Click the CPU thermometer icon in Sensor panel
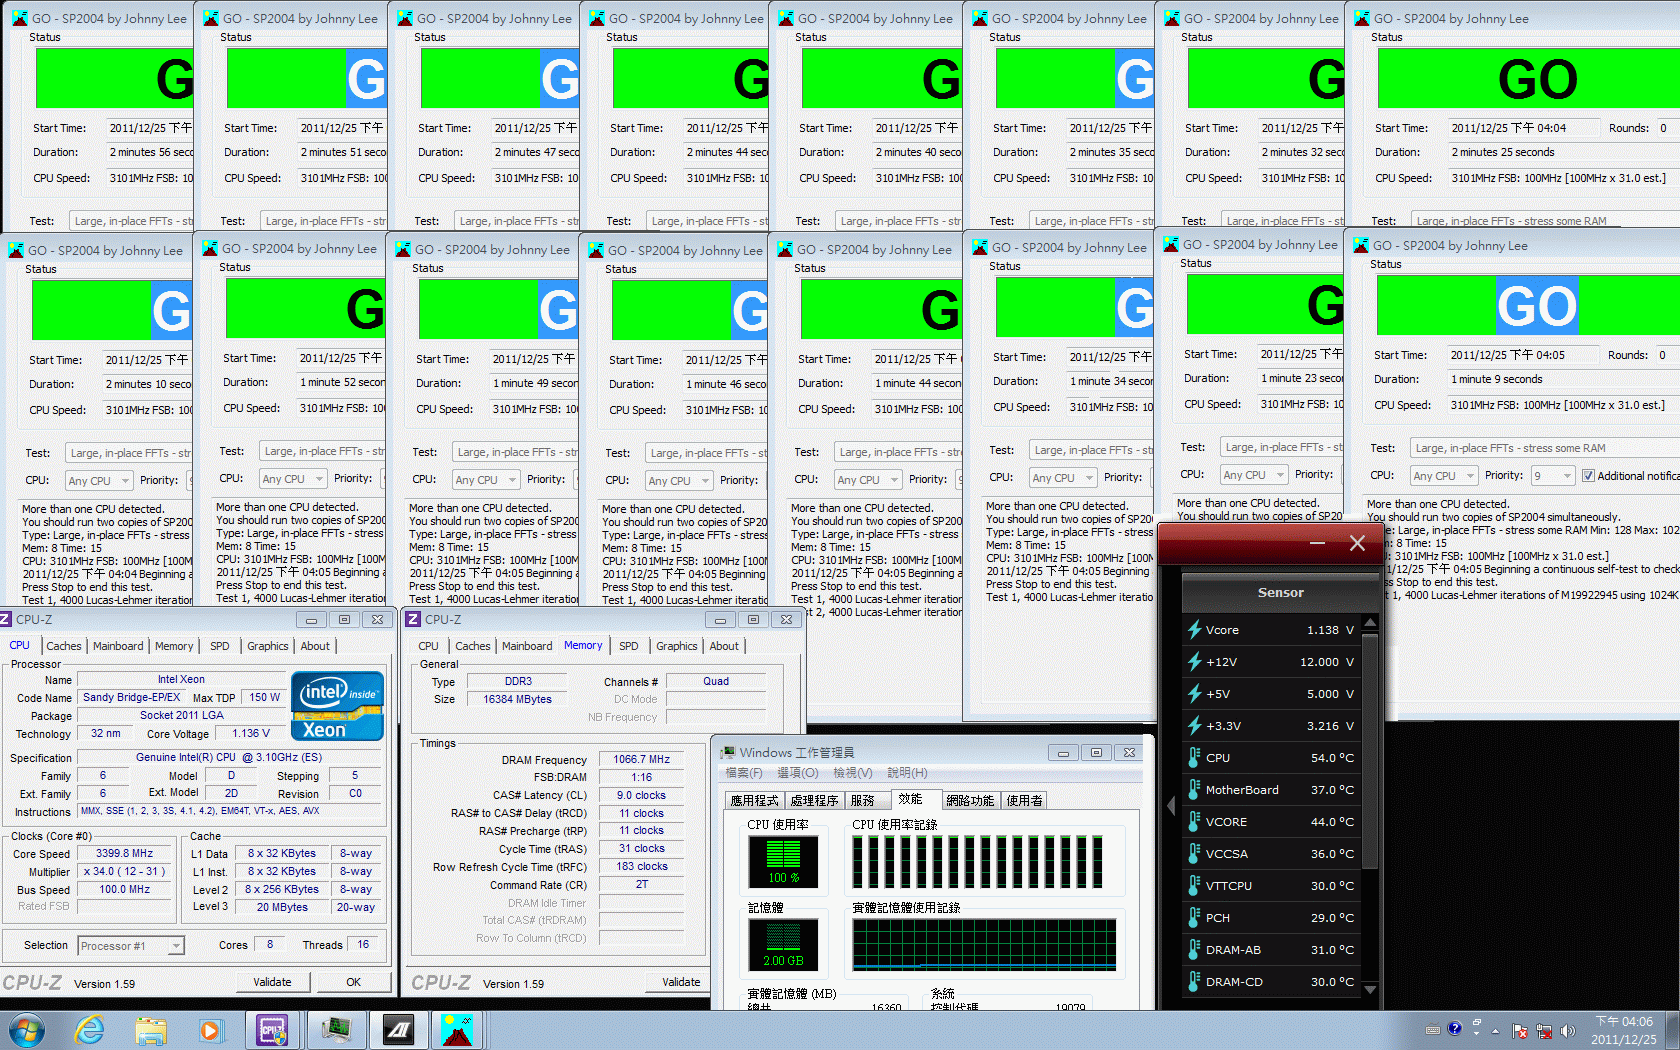Screen dimensions: 1680x1050 tap(1194, 758)
